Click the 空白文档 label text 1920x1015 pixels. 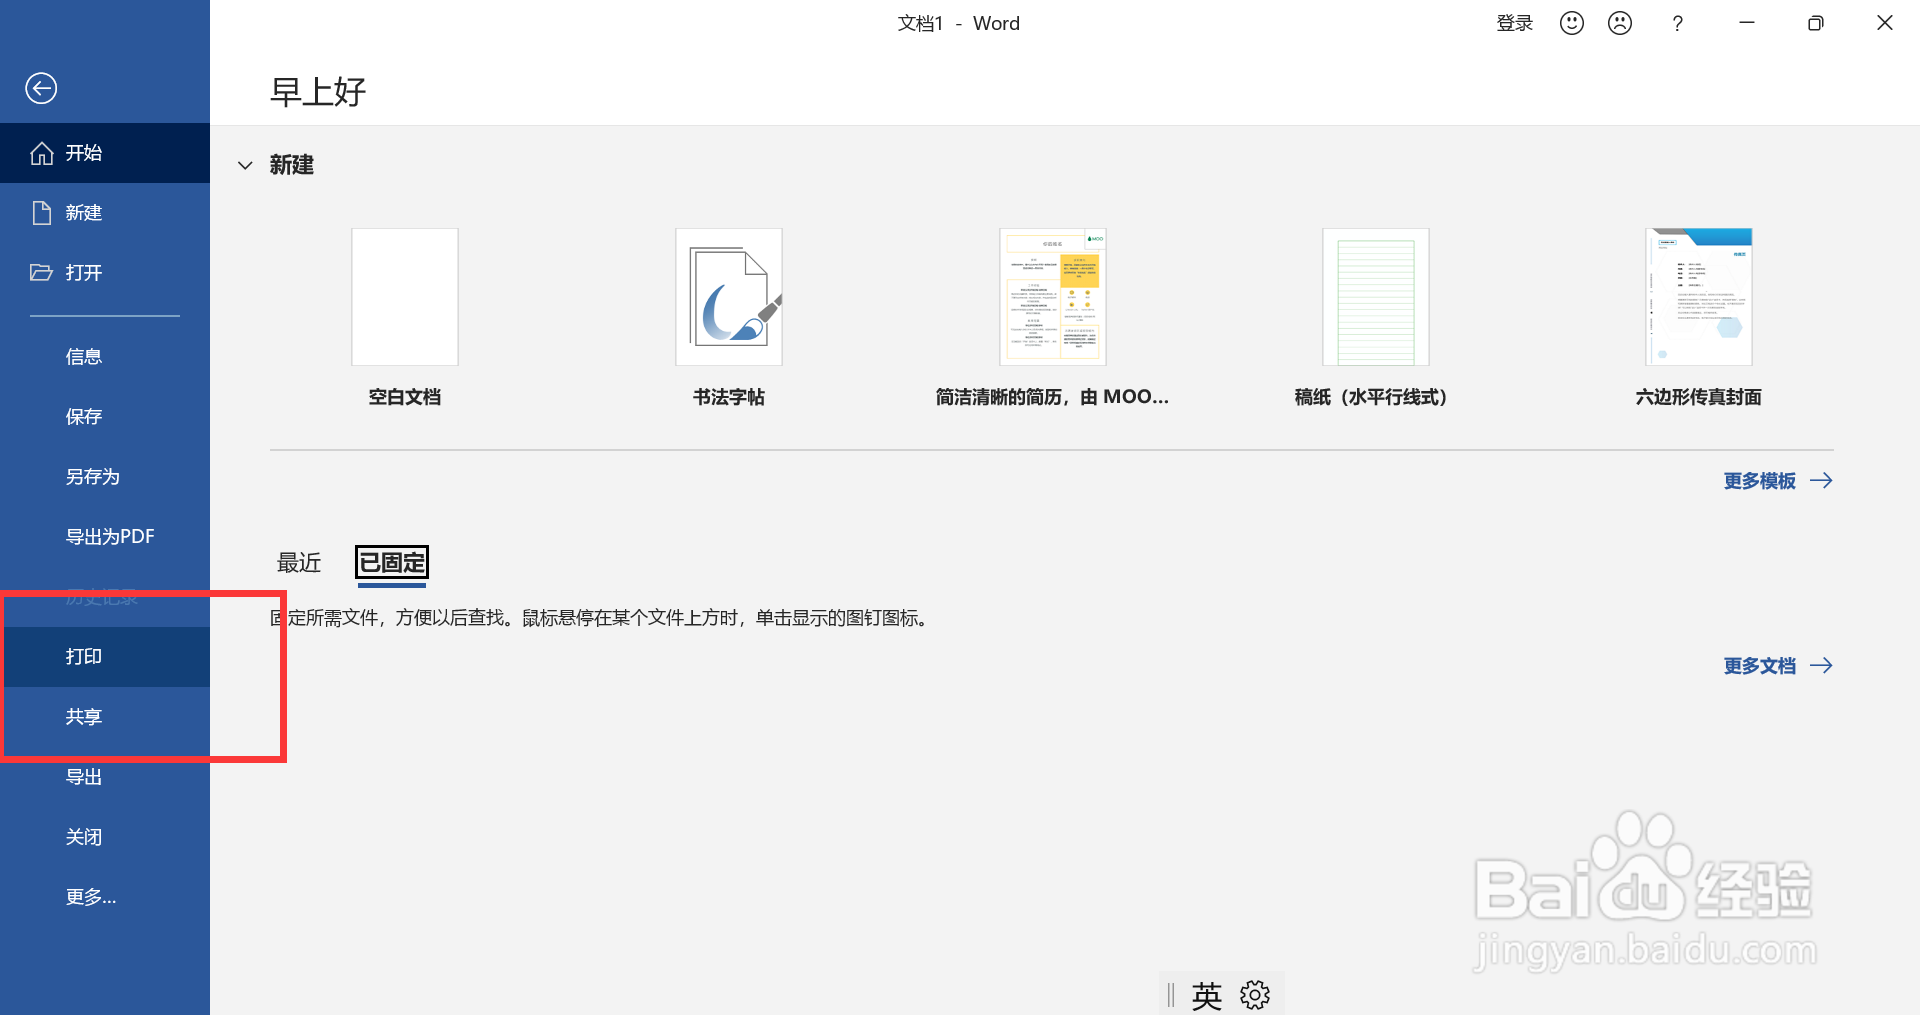click(405, 397)
